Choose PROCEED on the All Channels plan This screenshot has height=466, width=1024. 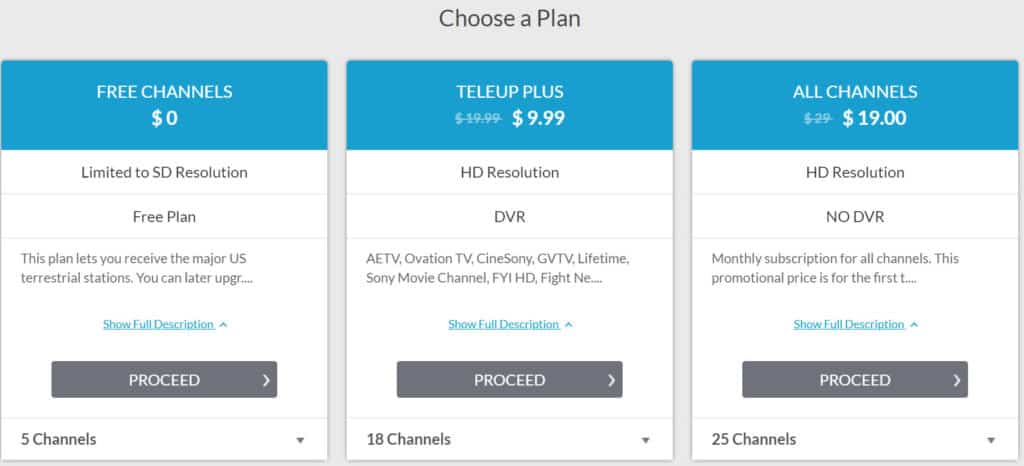tap(854, 380)
